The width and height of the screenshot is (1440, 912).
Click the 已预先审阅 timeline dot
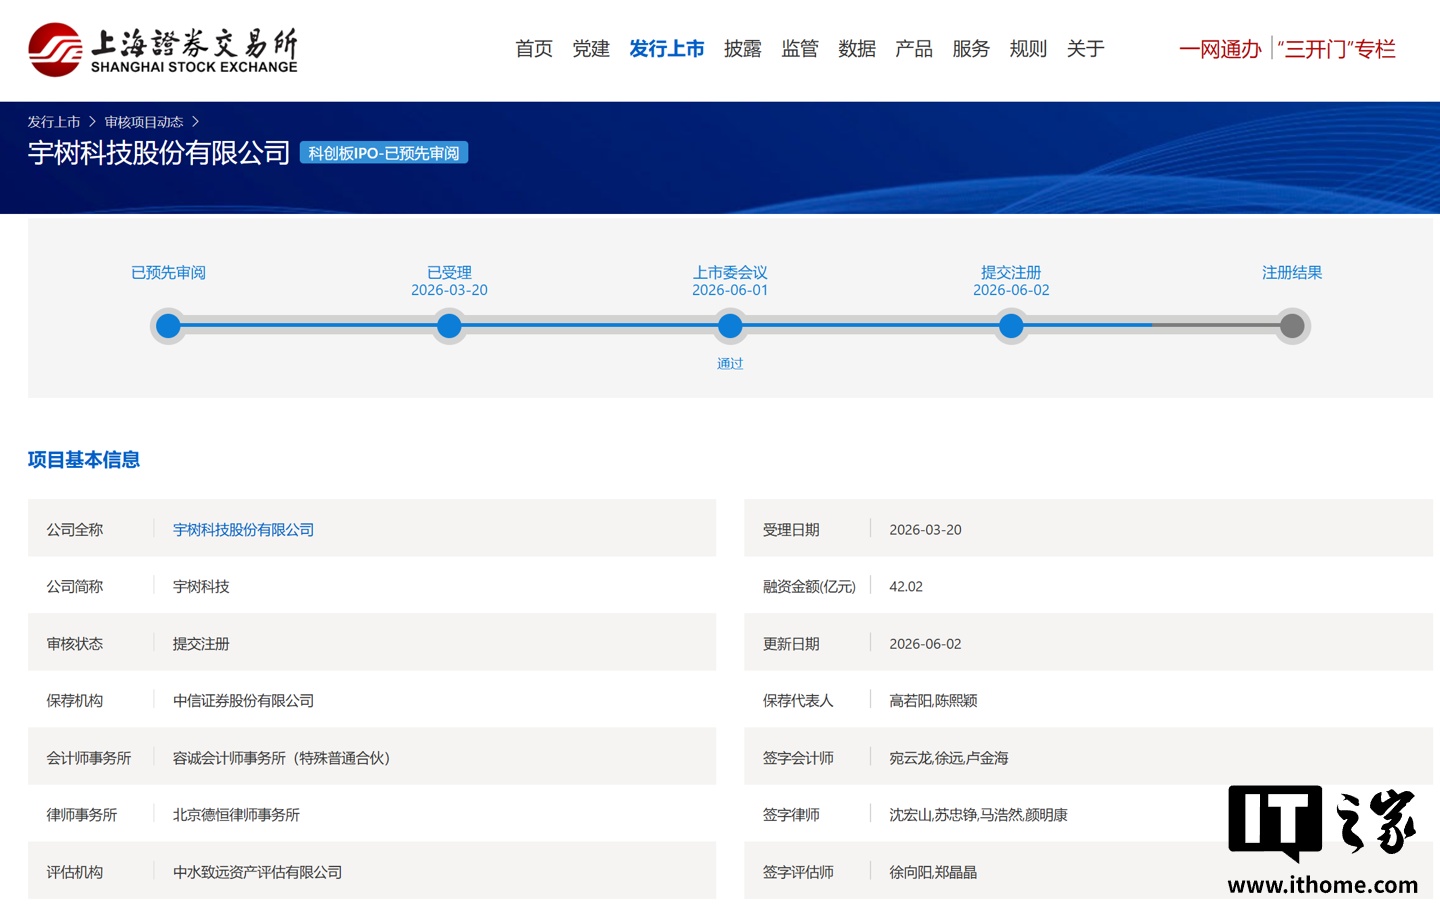(x=168, y=326)
